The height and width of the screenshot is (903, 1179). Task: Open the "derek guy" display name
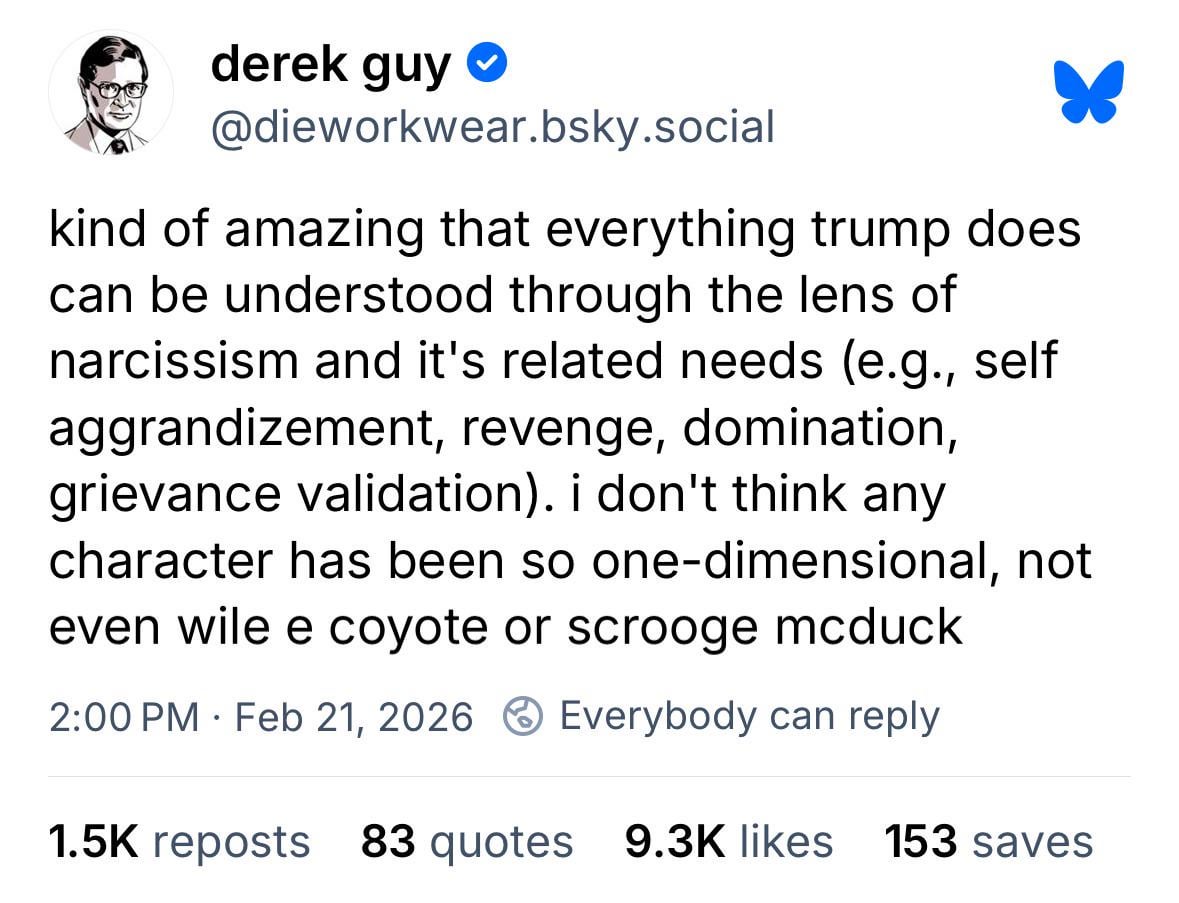[x=331, y=66]
